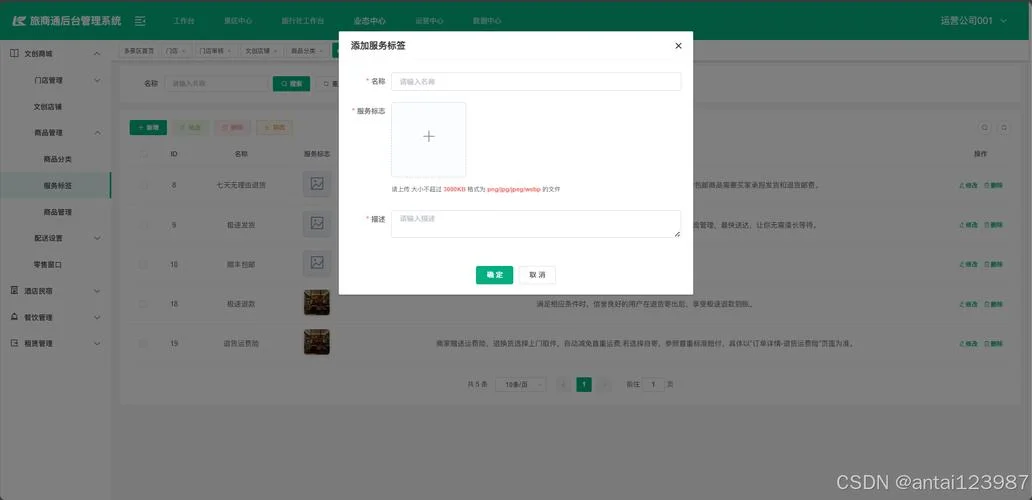Viewport: 1032px width, 500px height.
Task: Click the round search toggle icon above table
Action: [985, 128]
